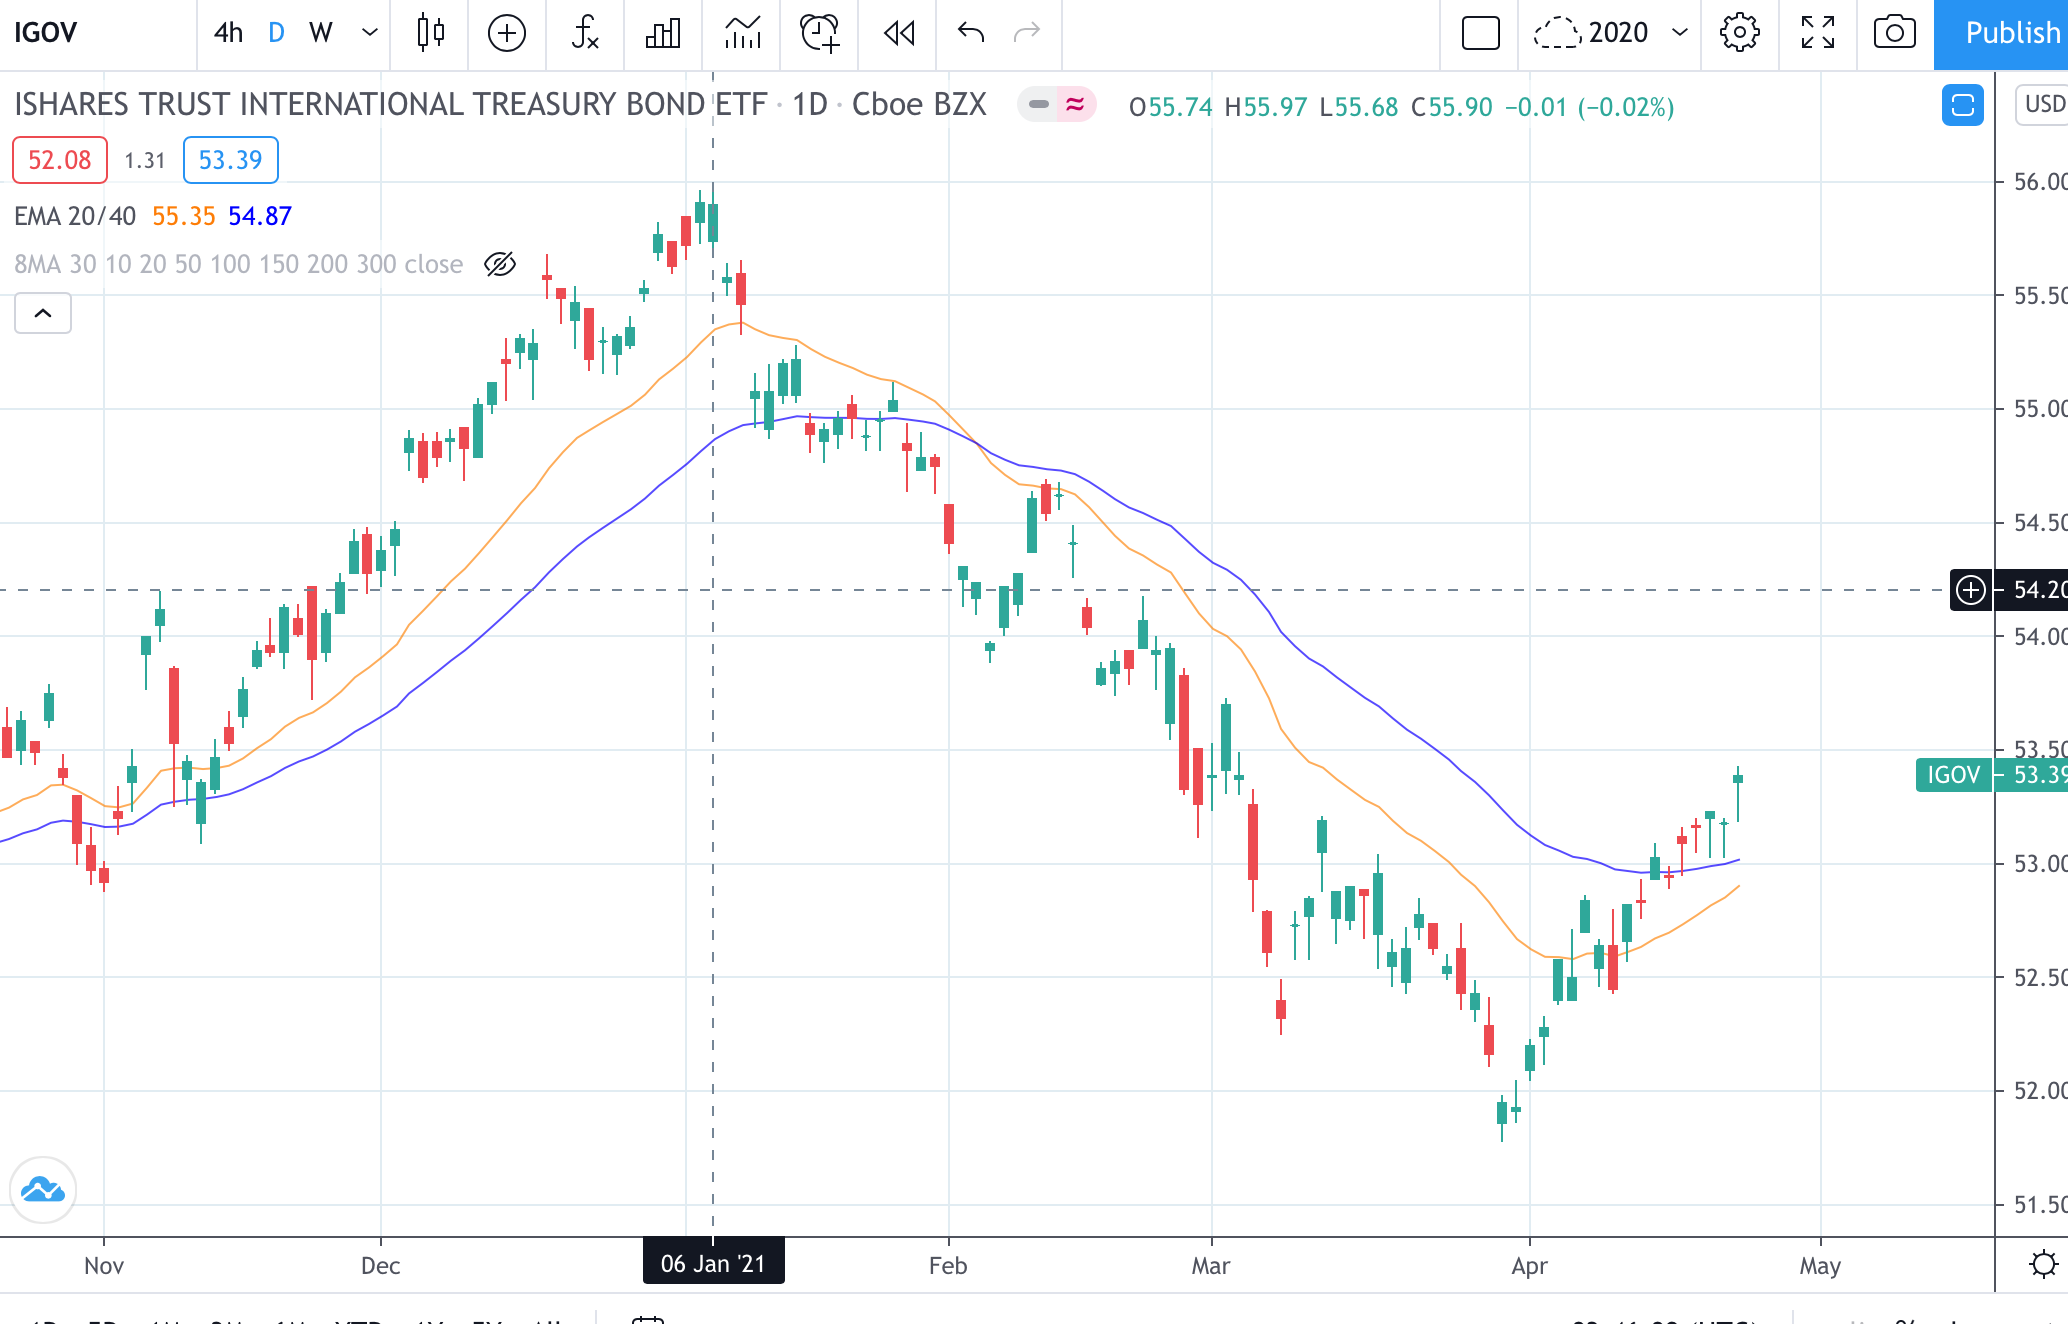Open the financials bar chart icon
This screenshot has height=1324, width=2068.
pyautogui.click(x=663, y=33)
